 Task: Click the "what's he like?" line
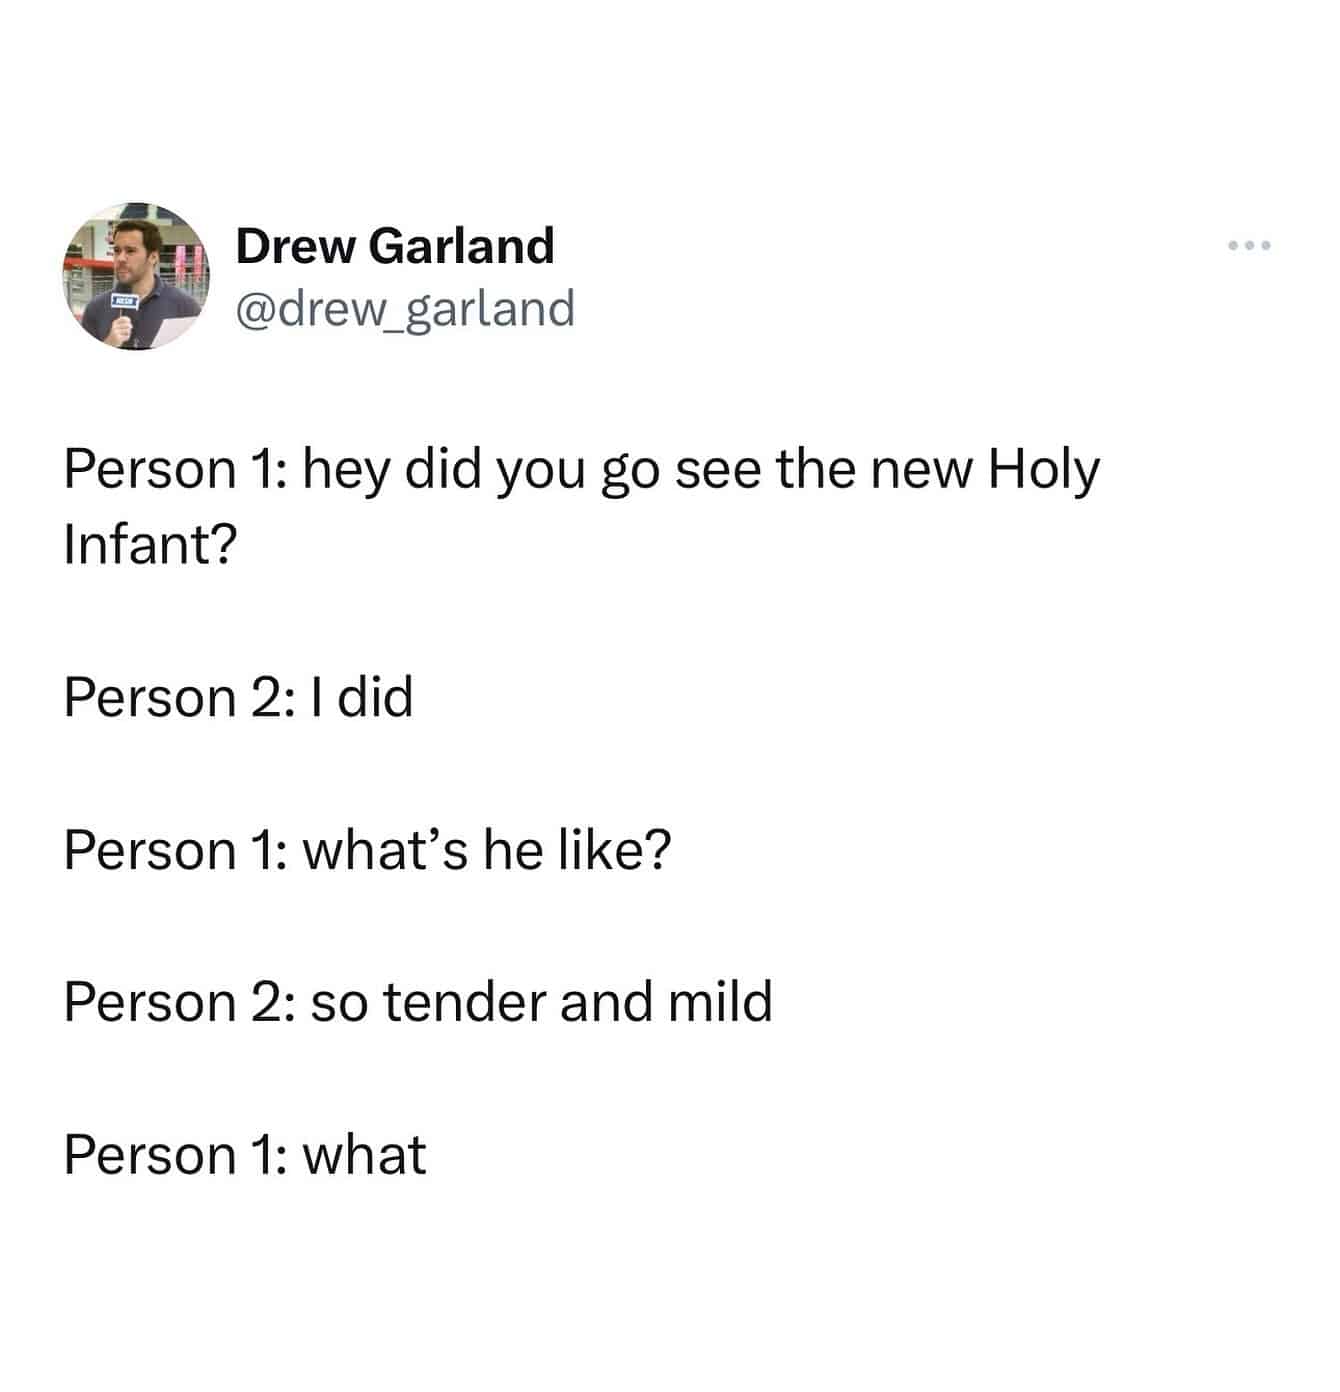coord(367,850)
